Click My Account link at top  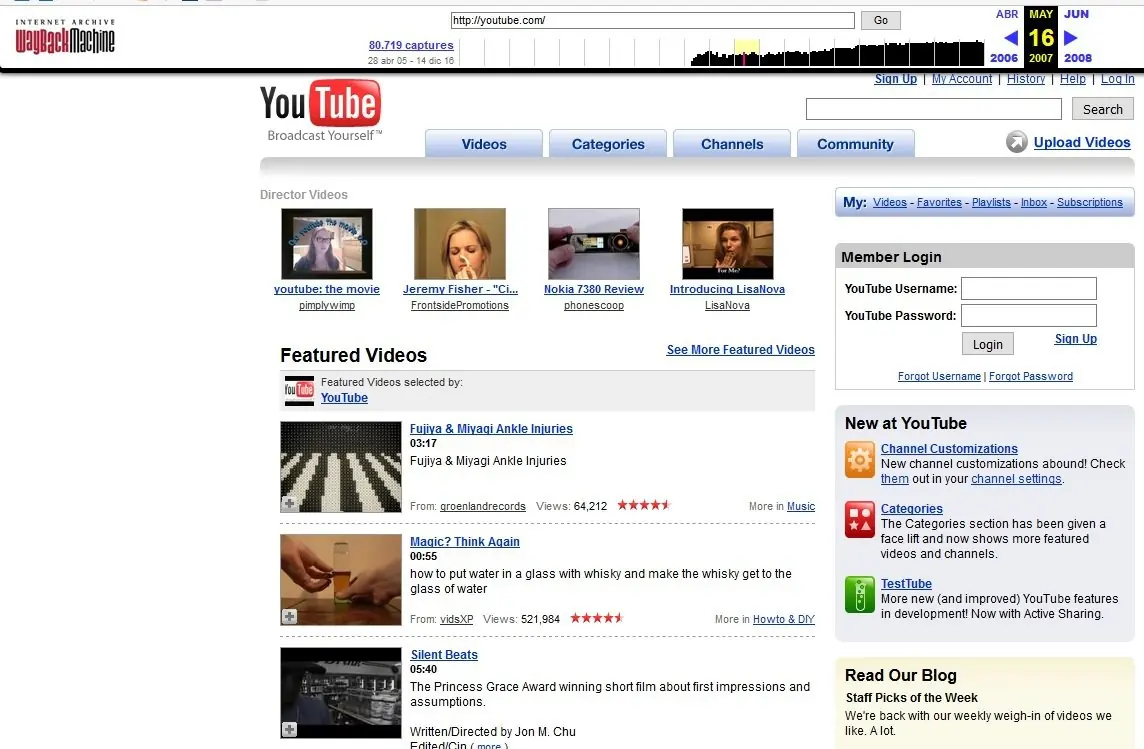tap(962, 79)
